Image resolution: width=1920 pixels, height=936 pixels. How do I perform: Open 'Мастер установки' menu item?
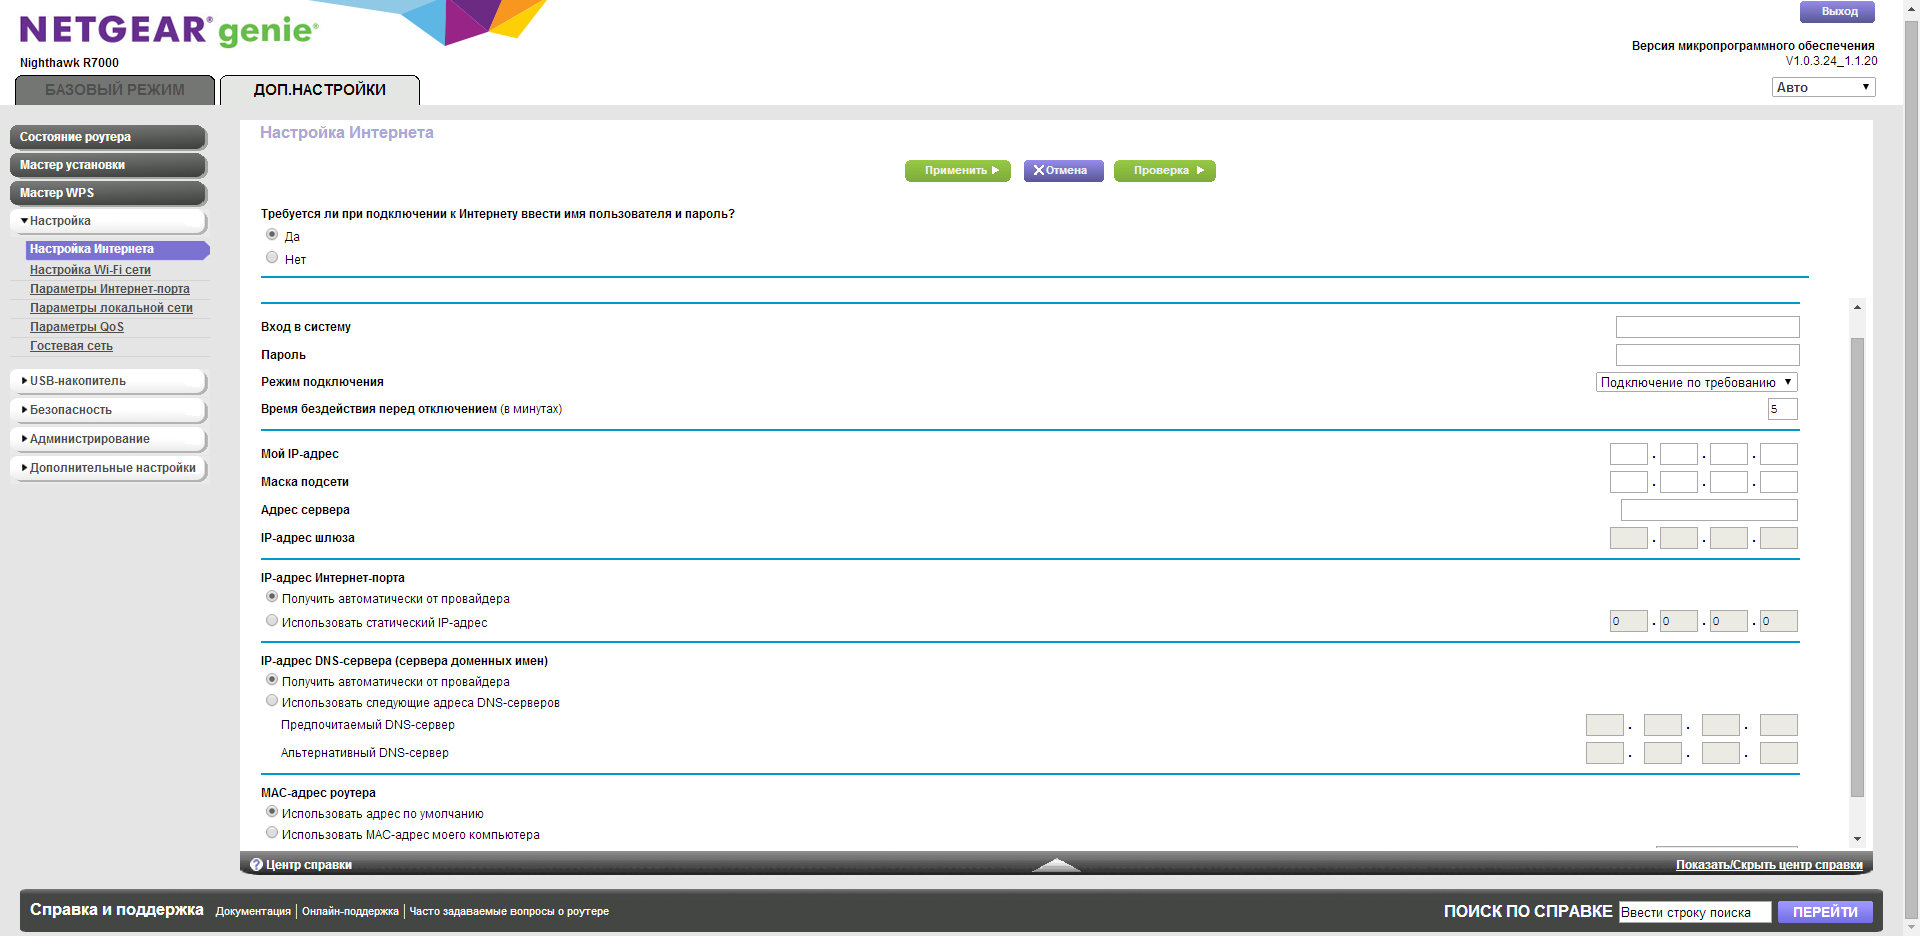tap(108, 165)
